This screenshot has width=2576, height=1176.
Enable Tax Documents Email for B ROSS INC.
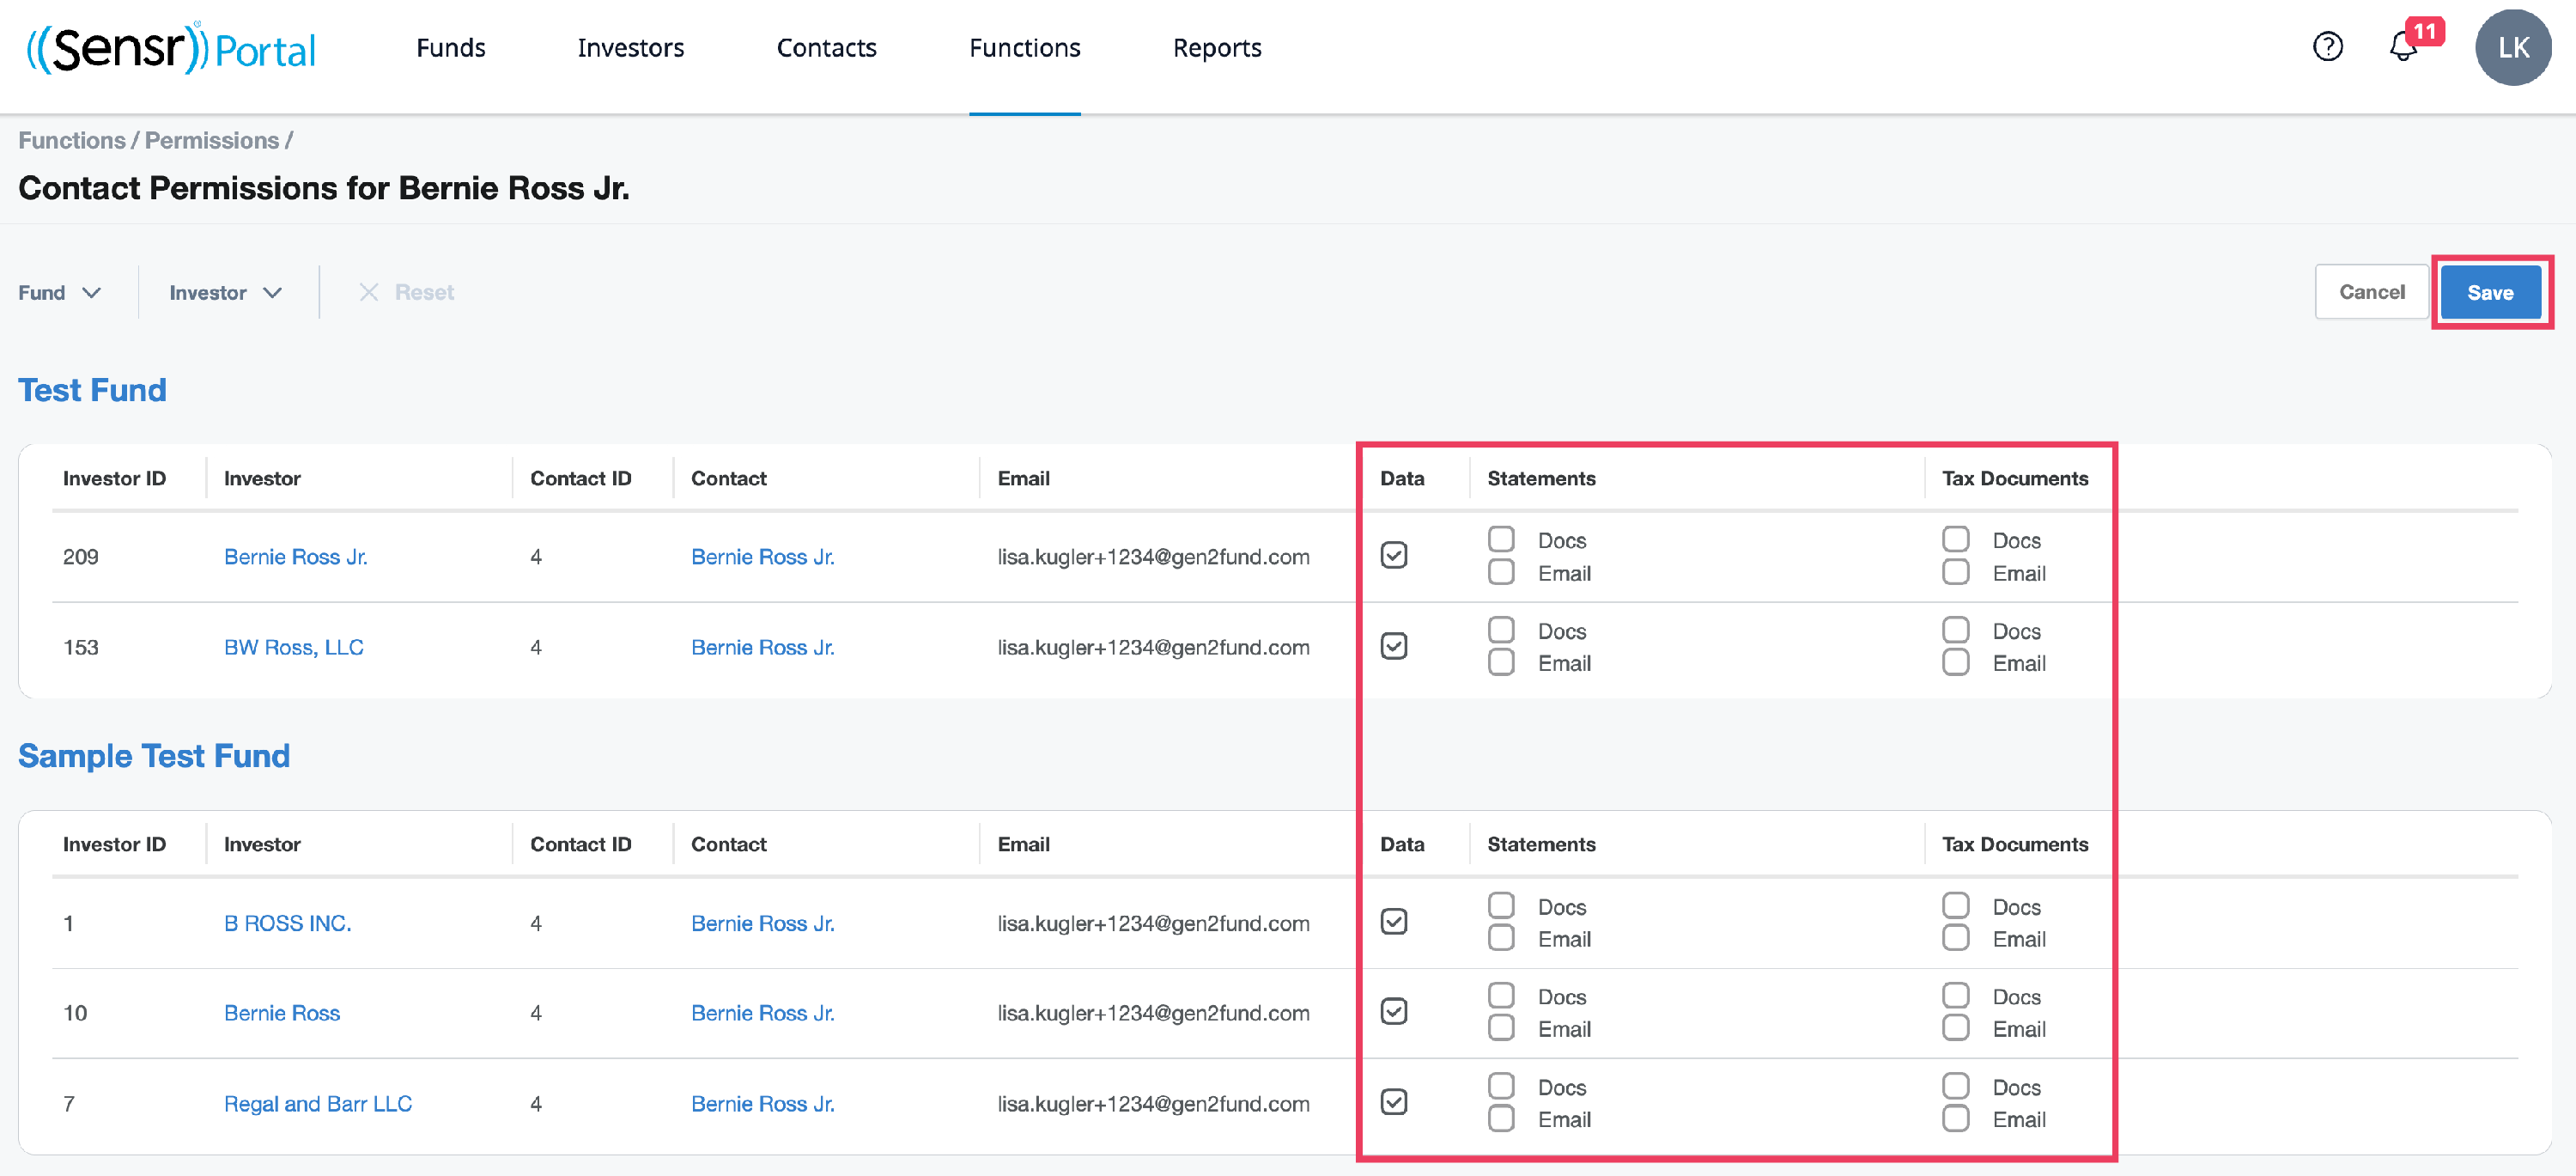click(x=1955, y=938)
